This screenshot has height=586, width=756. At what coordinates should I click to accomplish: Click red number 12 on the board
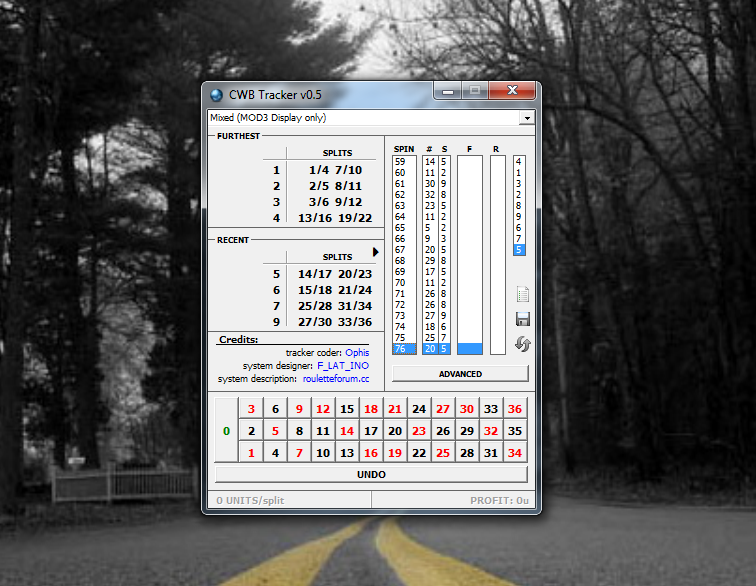pyautogui.click(x=323, y=409)
